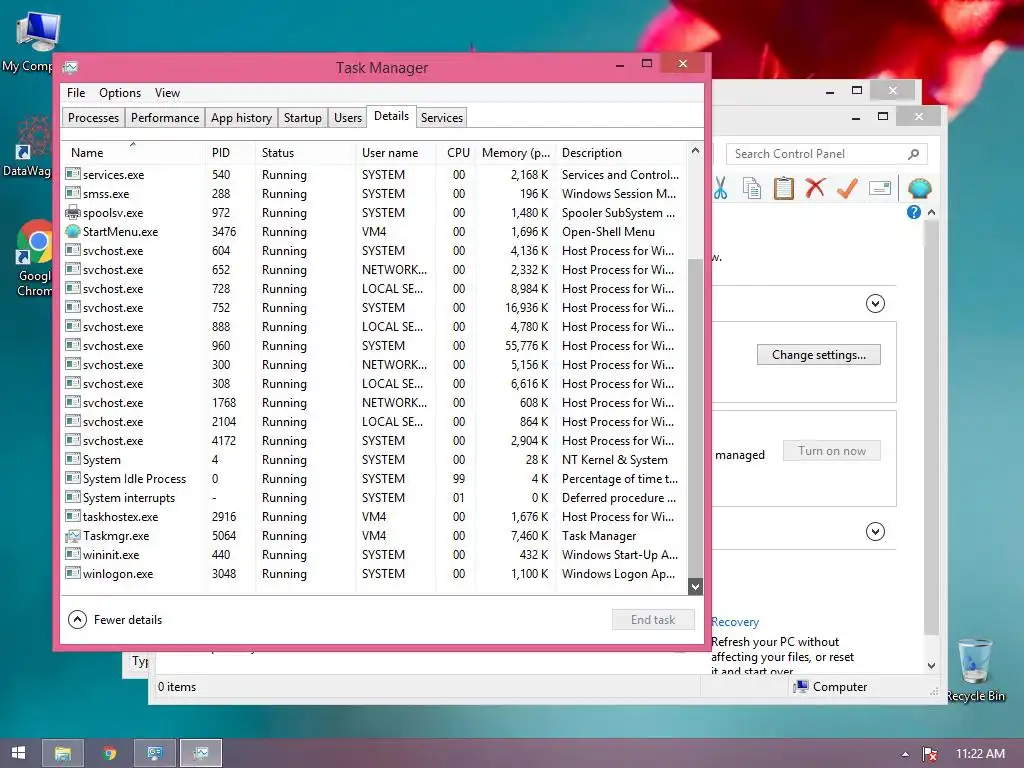Click the Email card icon in toolbar

880,188
